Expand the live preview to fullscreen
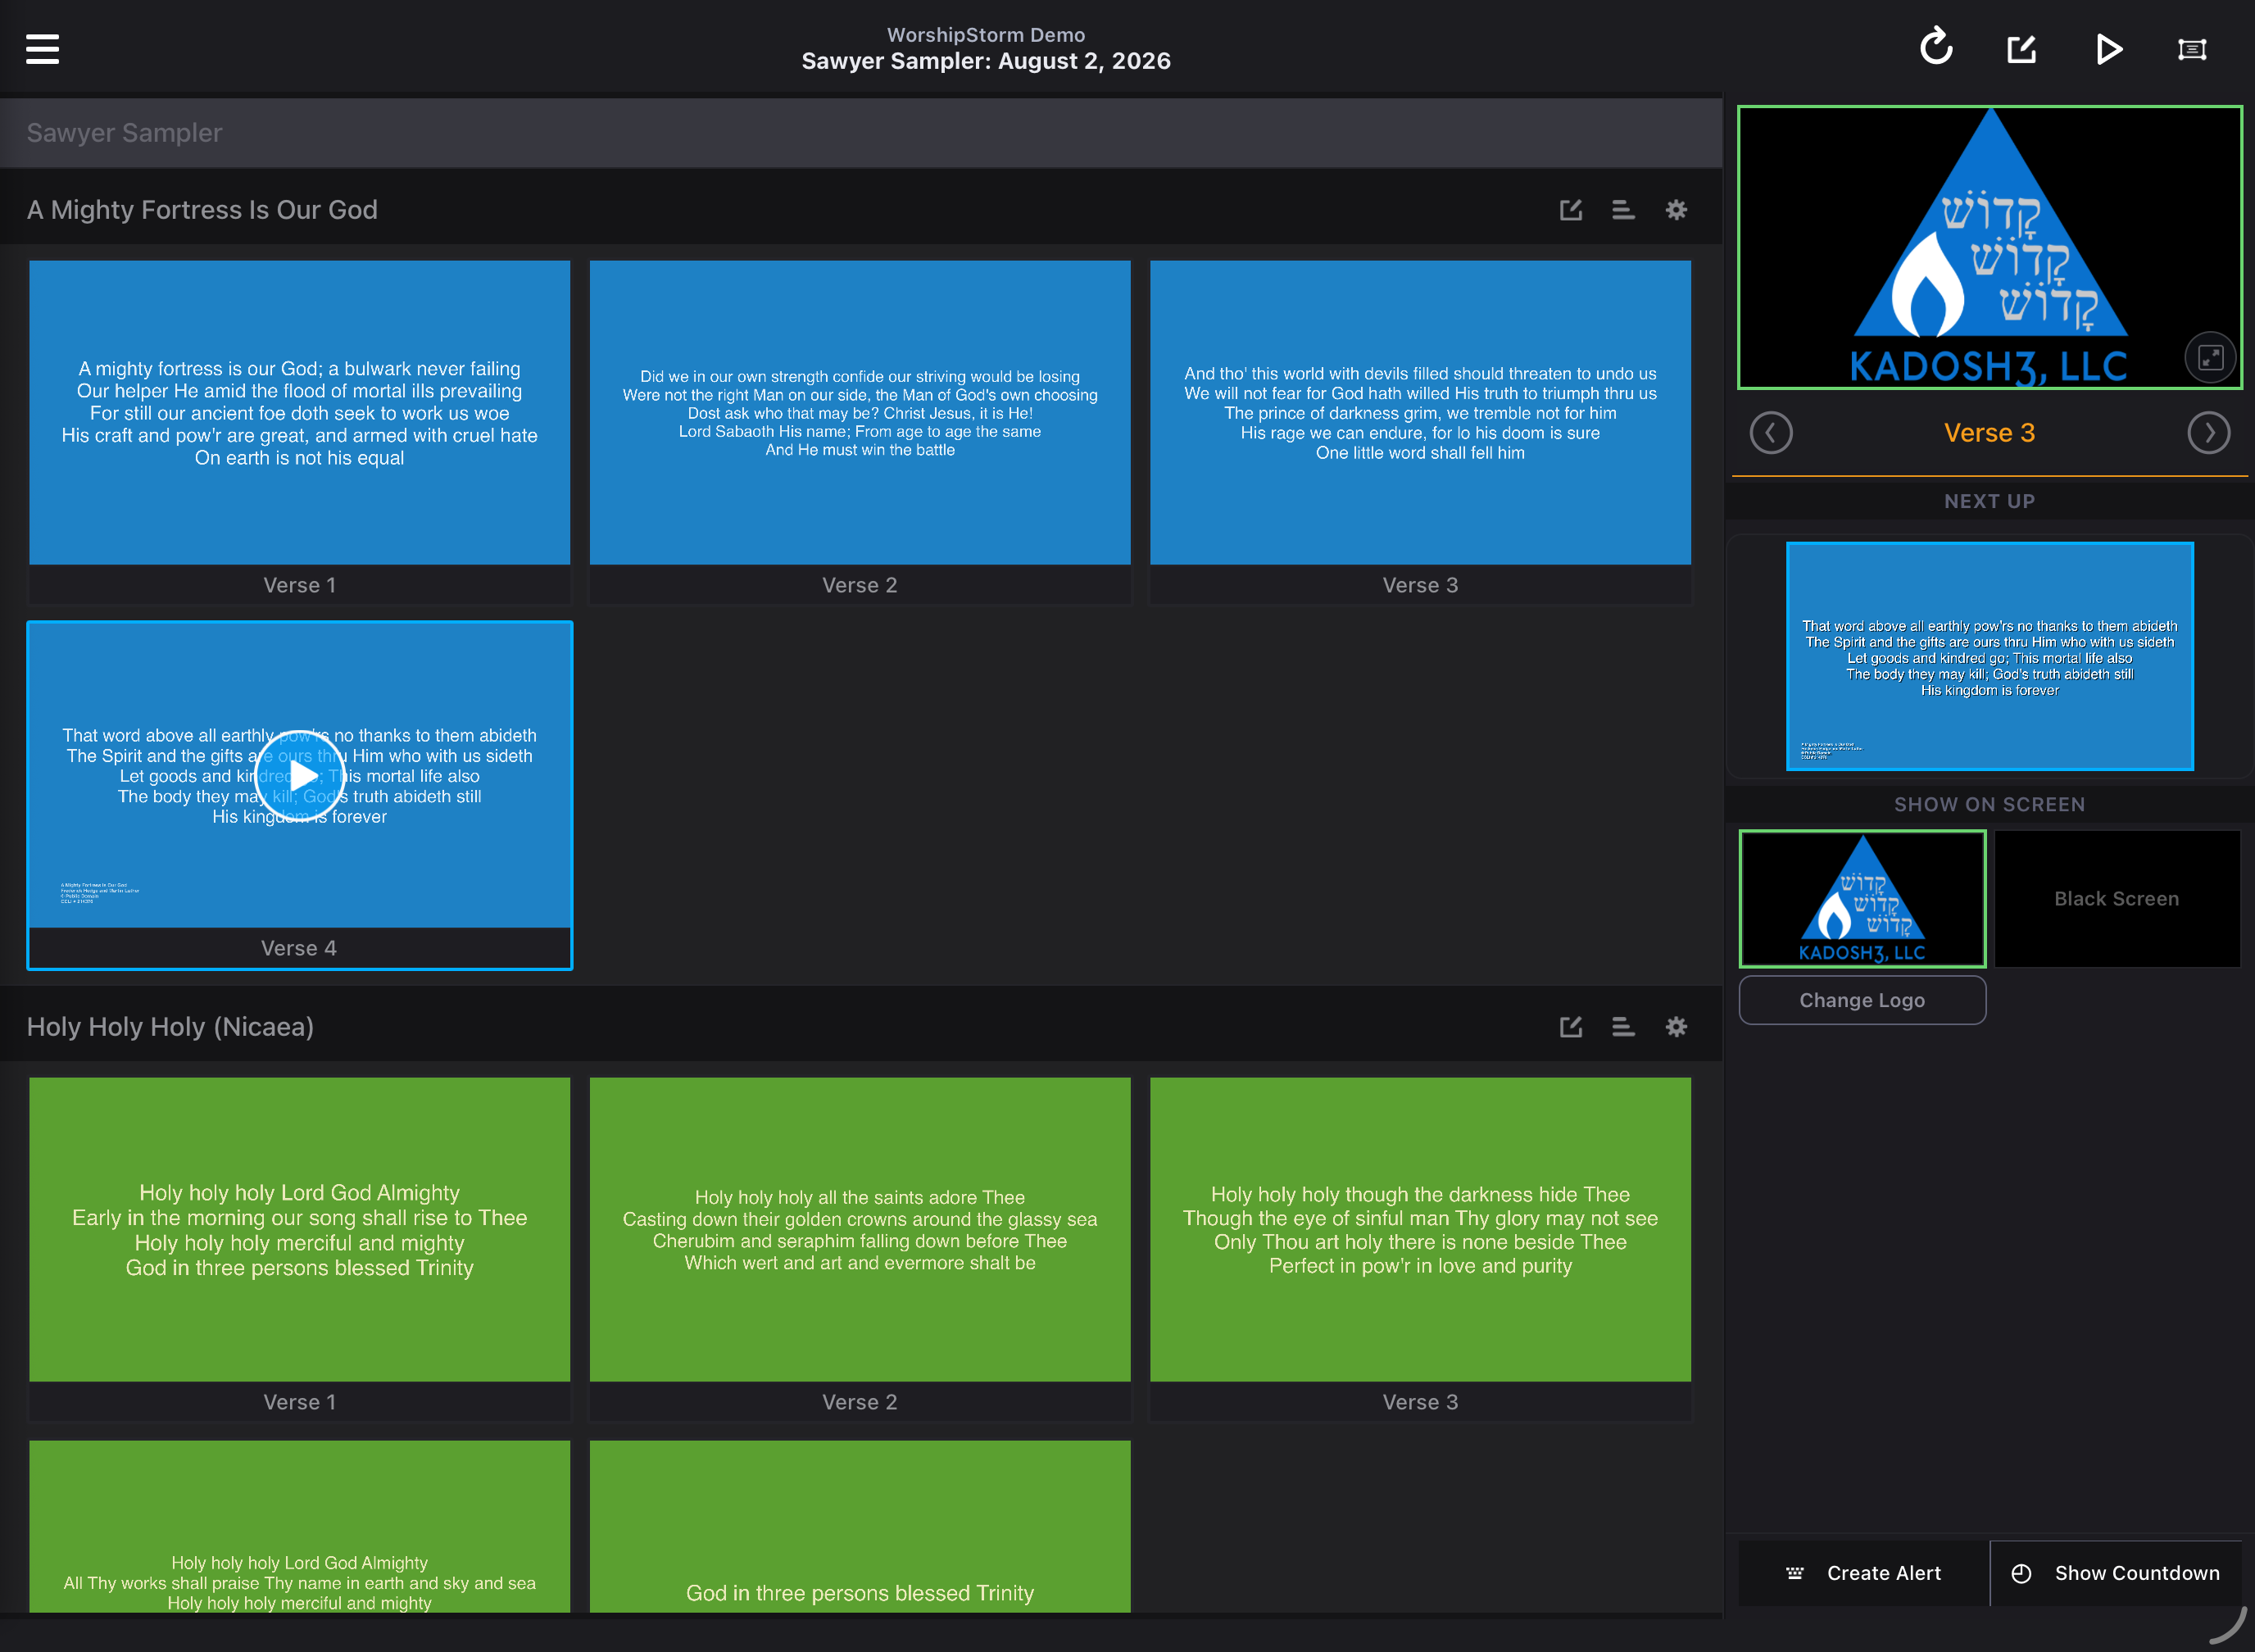 click(x=2210, y=357)
